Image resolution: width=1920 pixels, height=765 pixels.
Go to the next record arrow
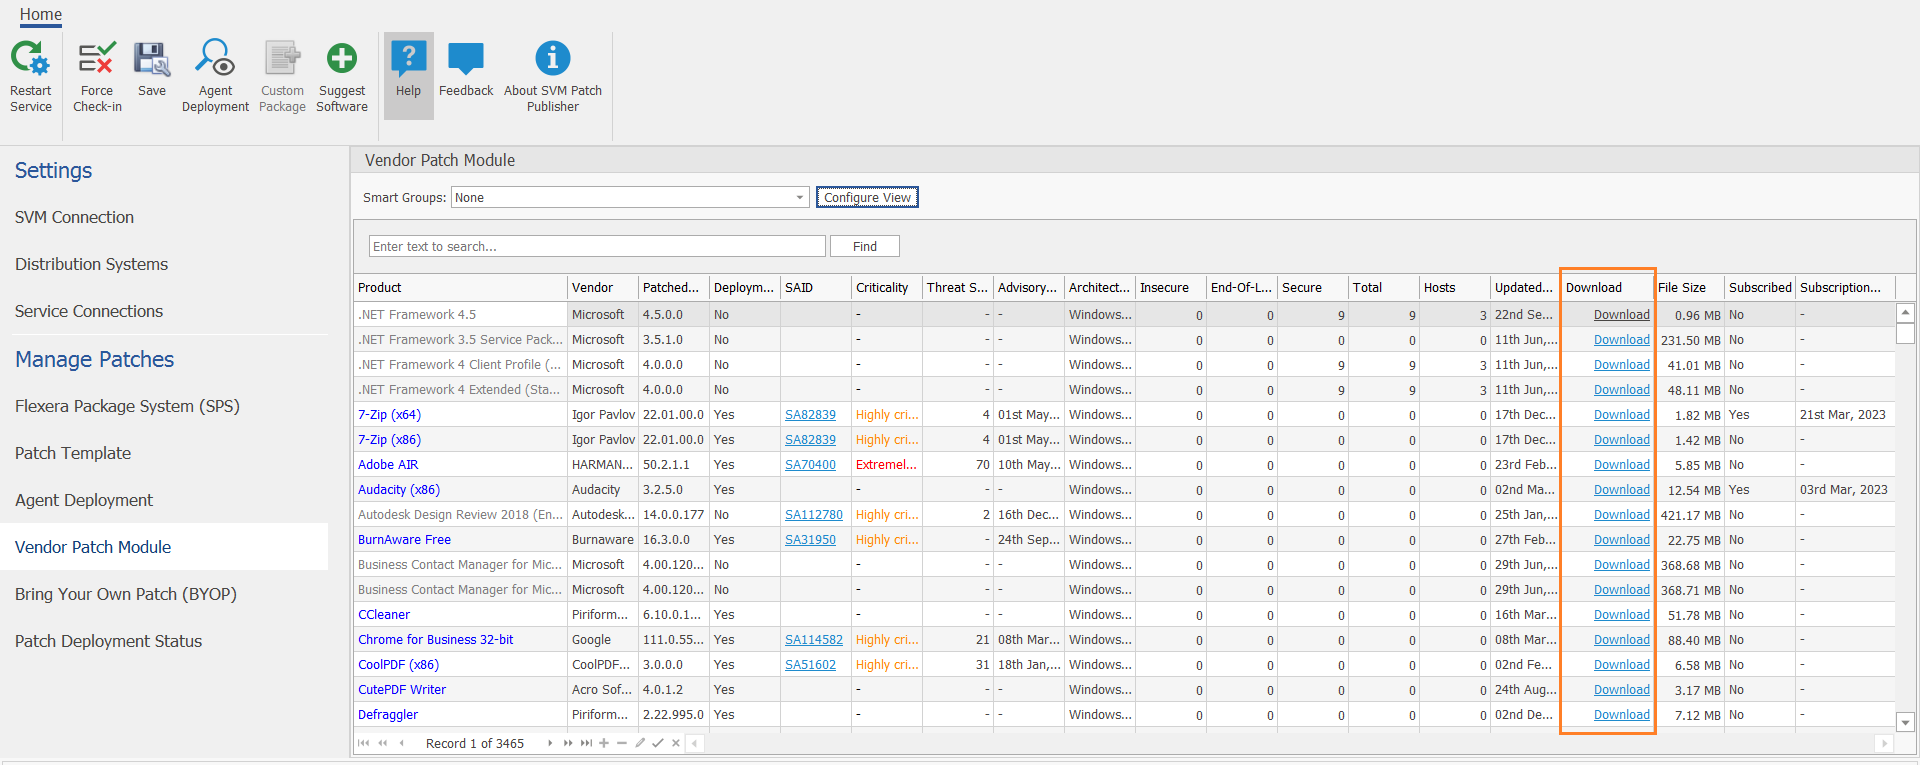point(550,743)
